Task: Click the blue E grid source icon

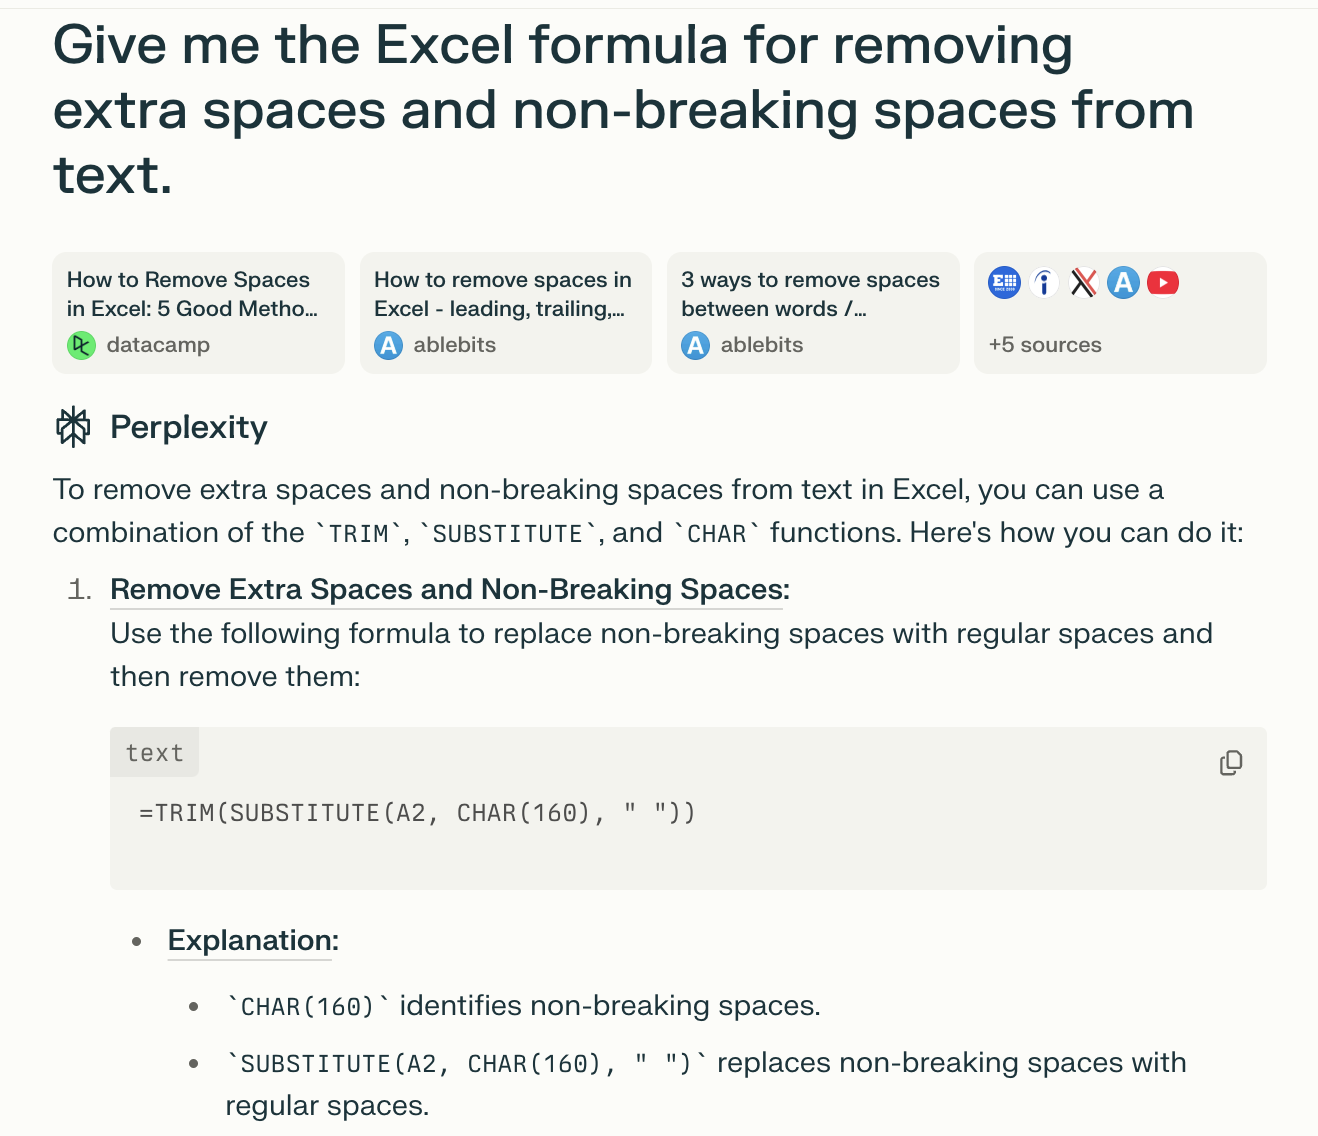Action: (x=1004, y=283)
